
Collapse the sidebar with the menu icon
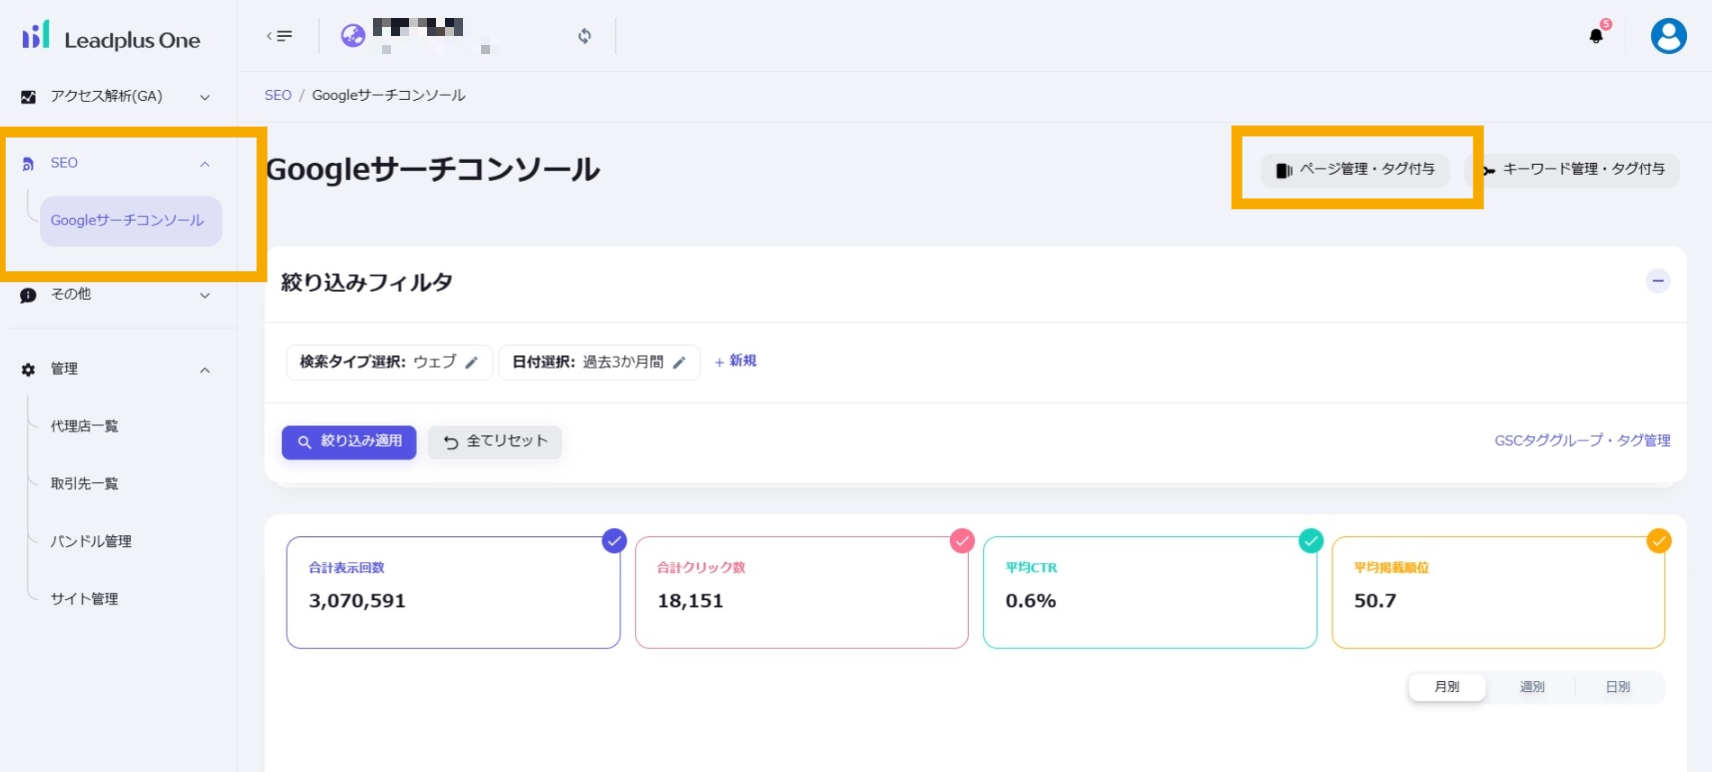pos(279,36)
